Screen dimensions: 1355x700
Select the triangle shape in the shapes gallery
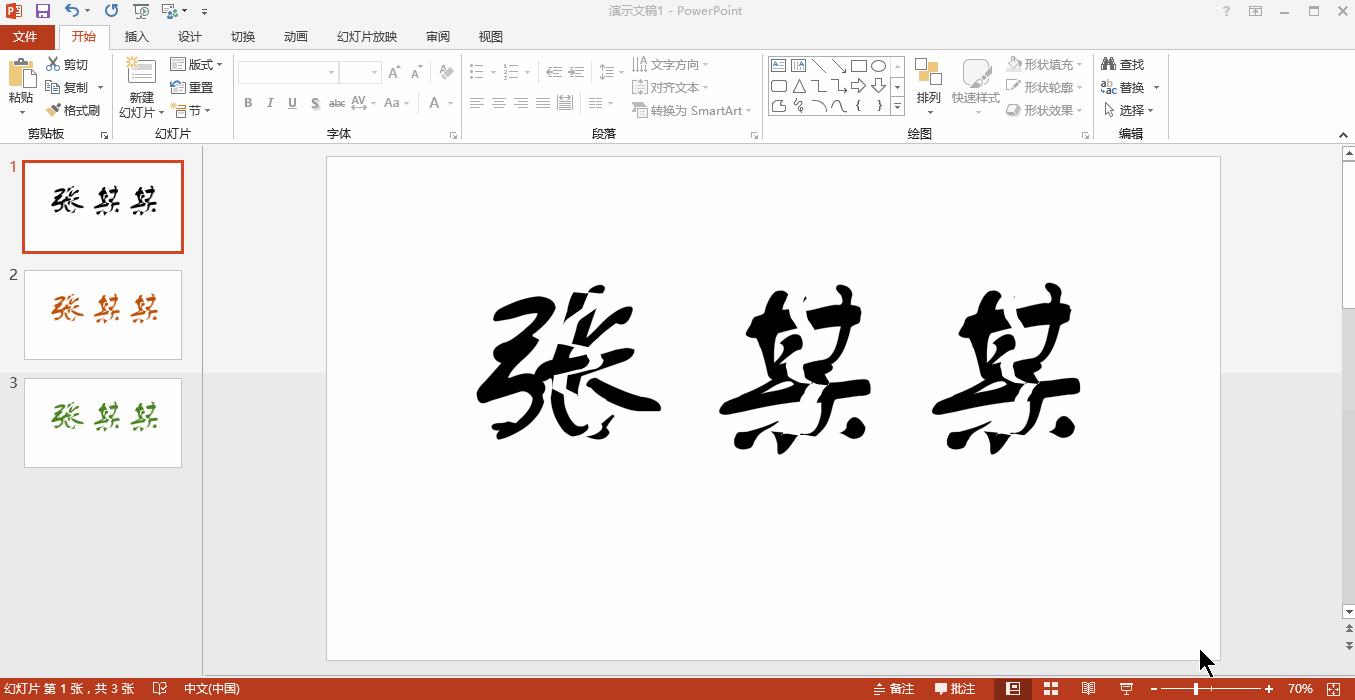(x=799, y=86)
